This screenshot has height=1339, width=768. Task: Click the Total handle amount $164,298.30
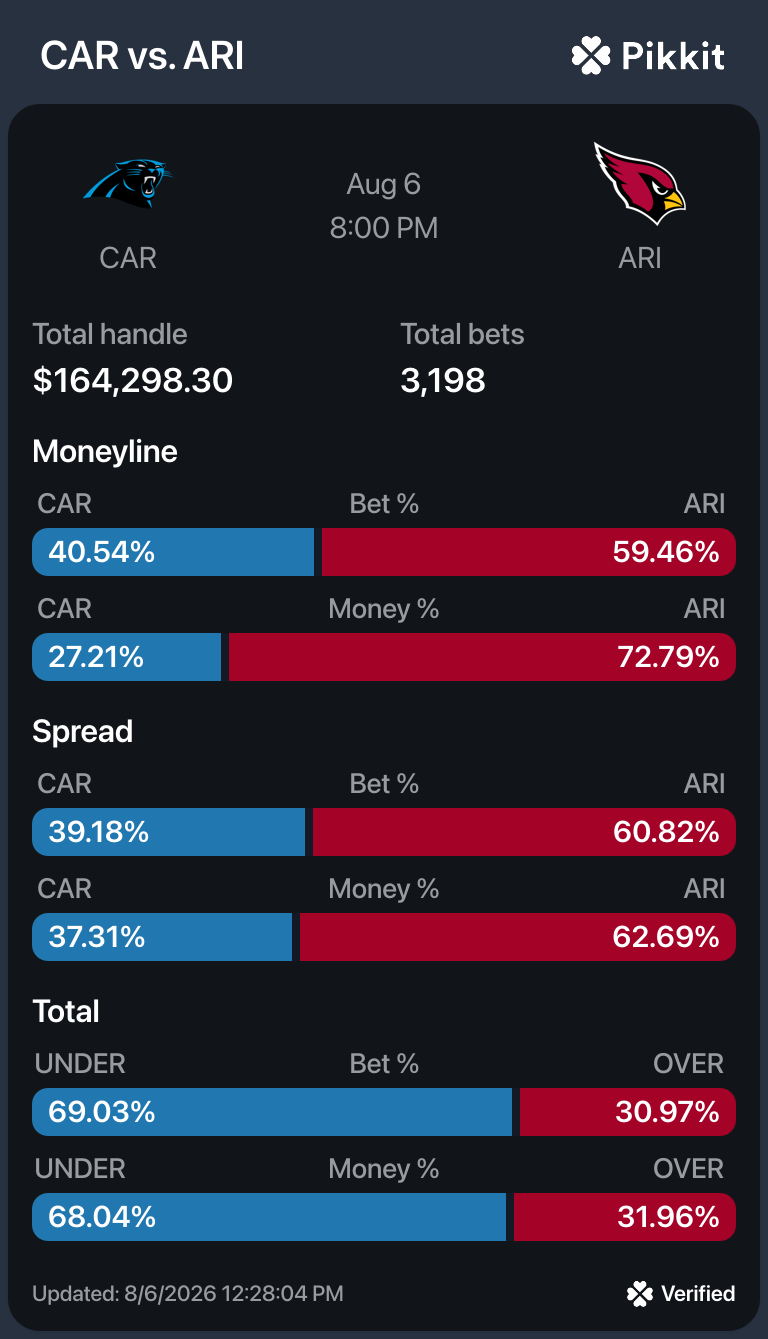tap(133, 380)
